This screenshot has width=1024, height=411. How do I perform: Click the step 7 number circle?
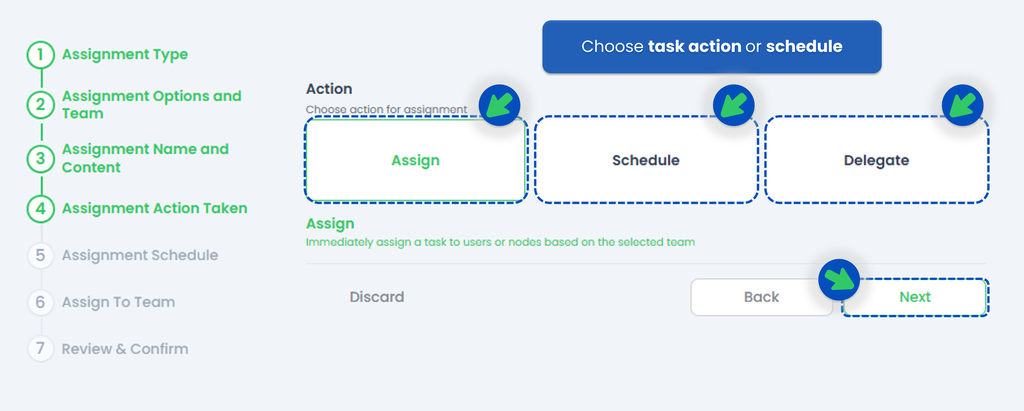click(x=40, y=349)
